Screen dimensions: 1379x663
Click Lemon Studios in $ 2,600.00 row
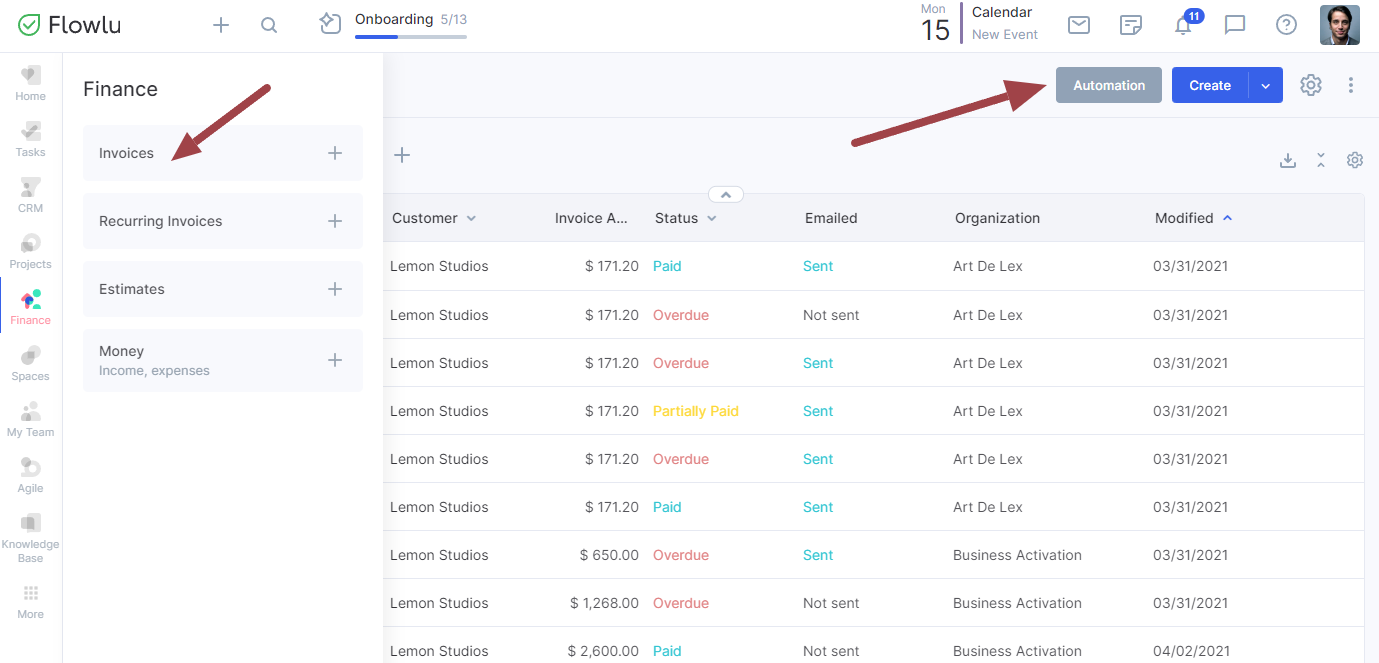coord(439,651)
